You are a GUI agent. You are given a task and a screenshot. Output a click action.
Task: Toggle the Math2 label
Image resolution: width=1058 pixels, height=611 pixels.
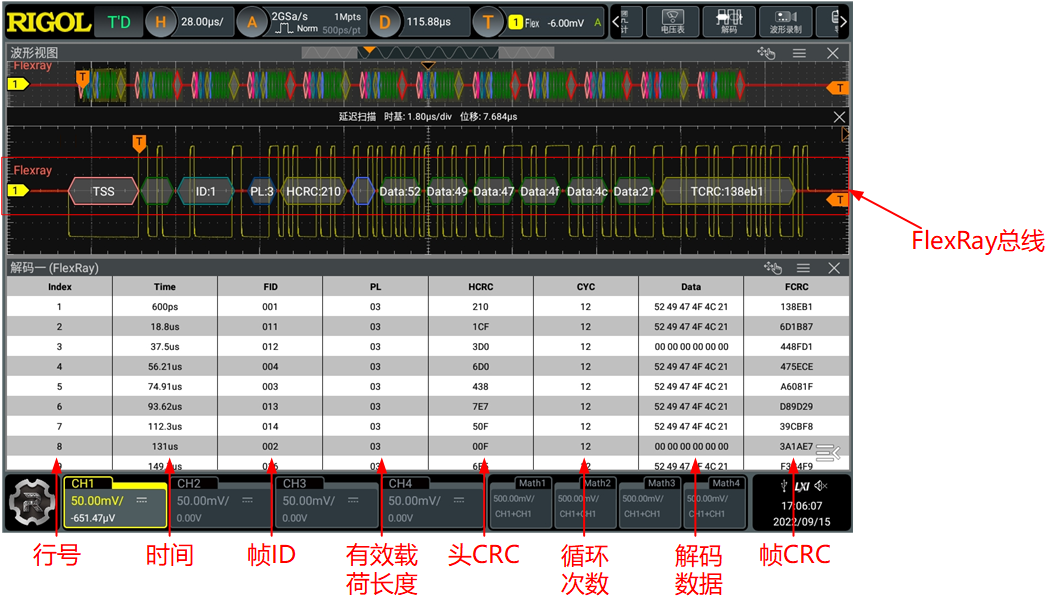(596, 483)
